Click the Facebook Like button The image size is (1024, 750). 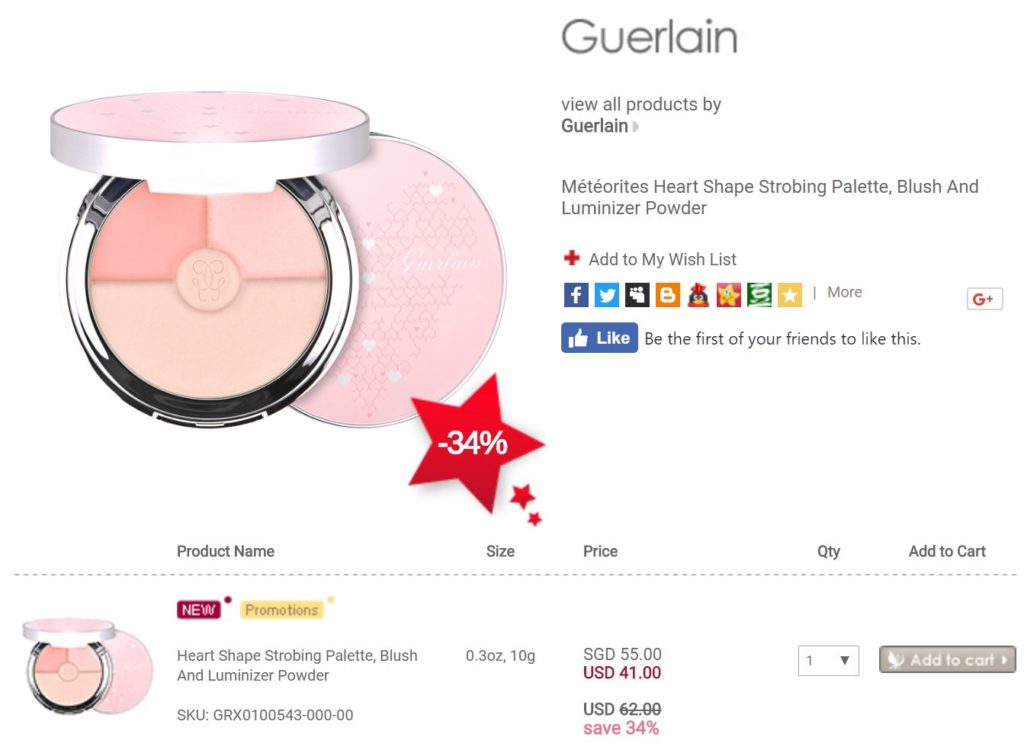(599, 338)
